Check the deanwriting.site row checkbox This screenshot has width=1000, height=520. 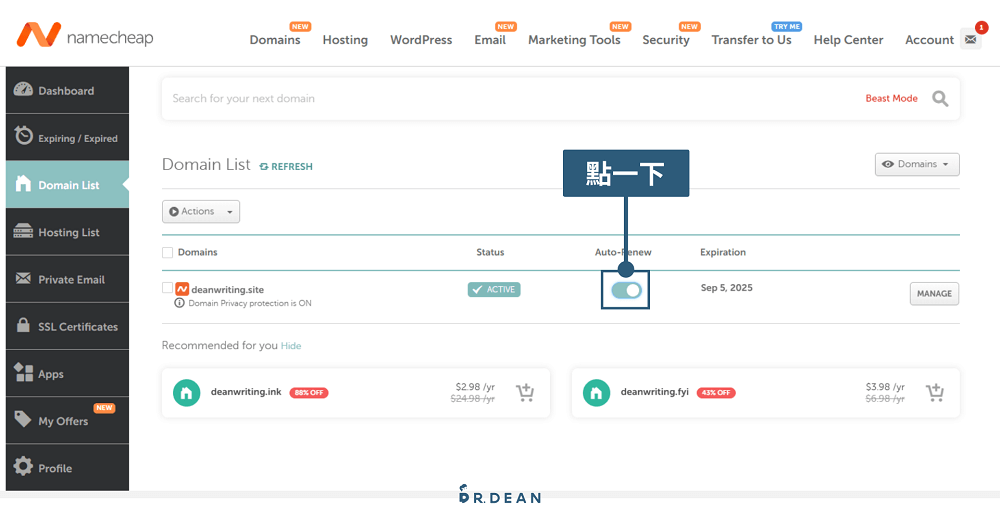(x=167, y=288)
